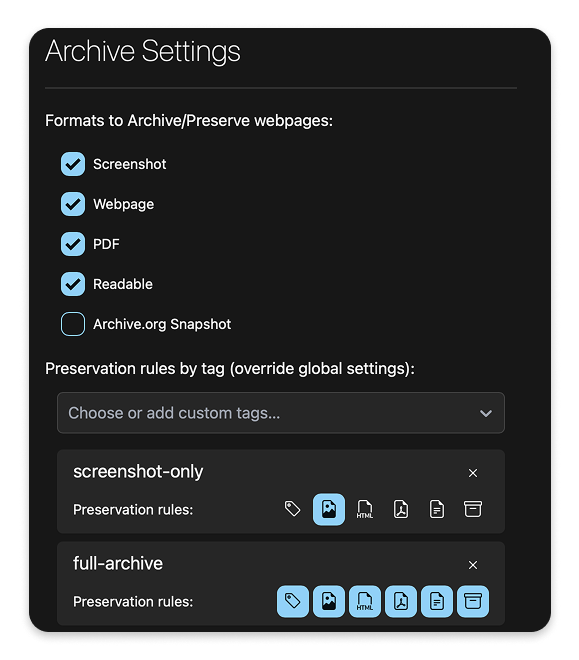Remove the screenshot-only tag rule
This screenshot has height=660, width=579.
pos(473,473)
